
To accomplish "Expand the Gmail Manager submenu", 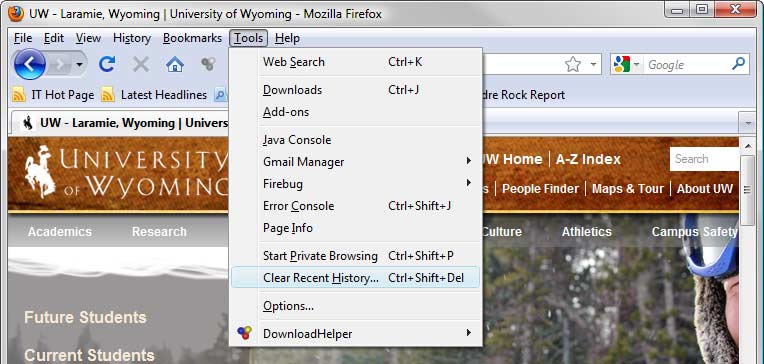I will (356, 162).
